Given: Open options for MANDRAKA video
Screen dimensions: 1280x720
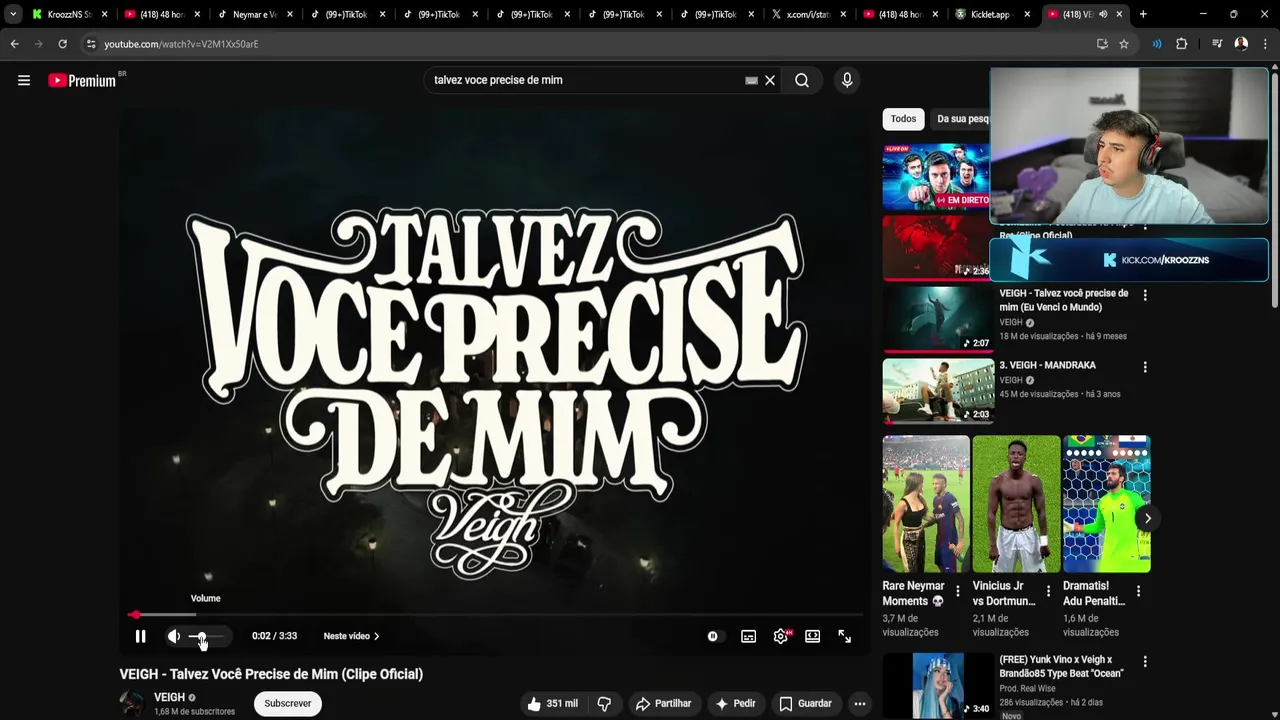Looking at the screenshot, I should click(x=1145, y=367).
